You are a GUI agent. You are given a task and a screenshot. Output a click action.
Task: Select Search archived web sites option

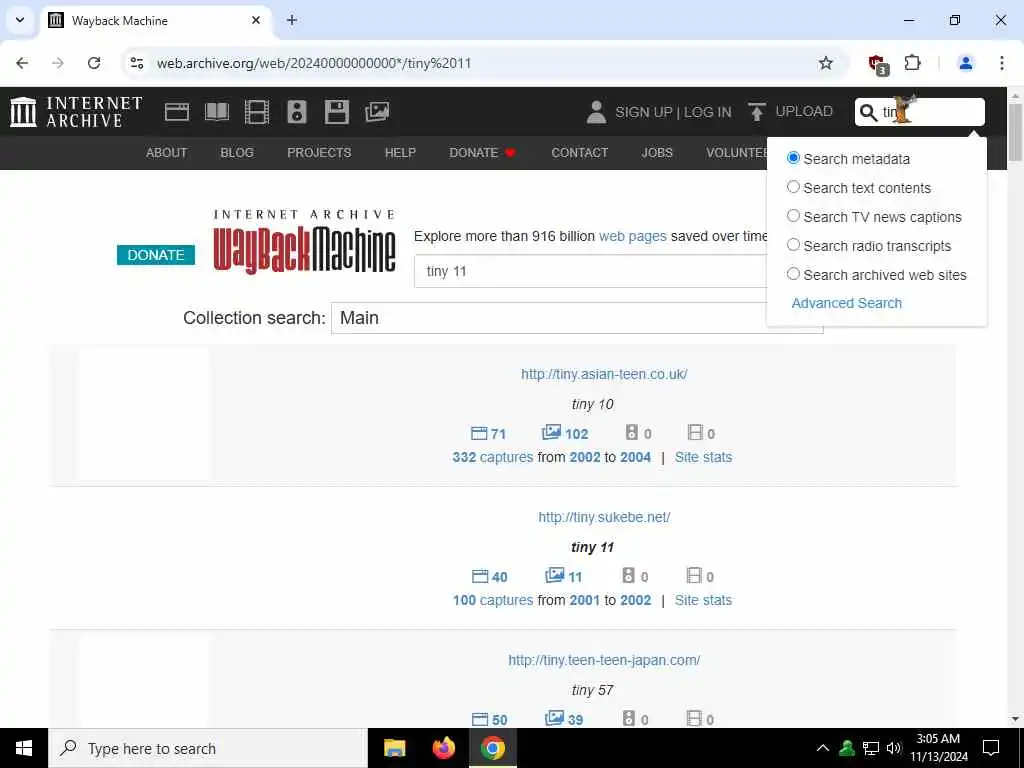793,274
